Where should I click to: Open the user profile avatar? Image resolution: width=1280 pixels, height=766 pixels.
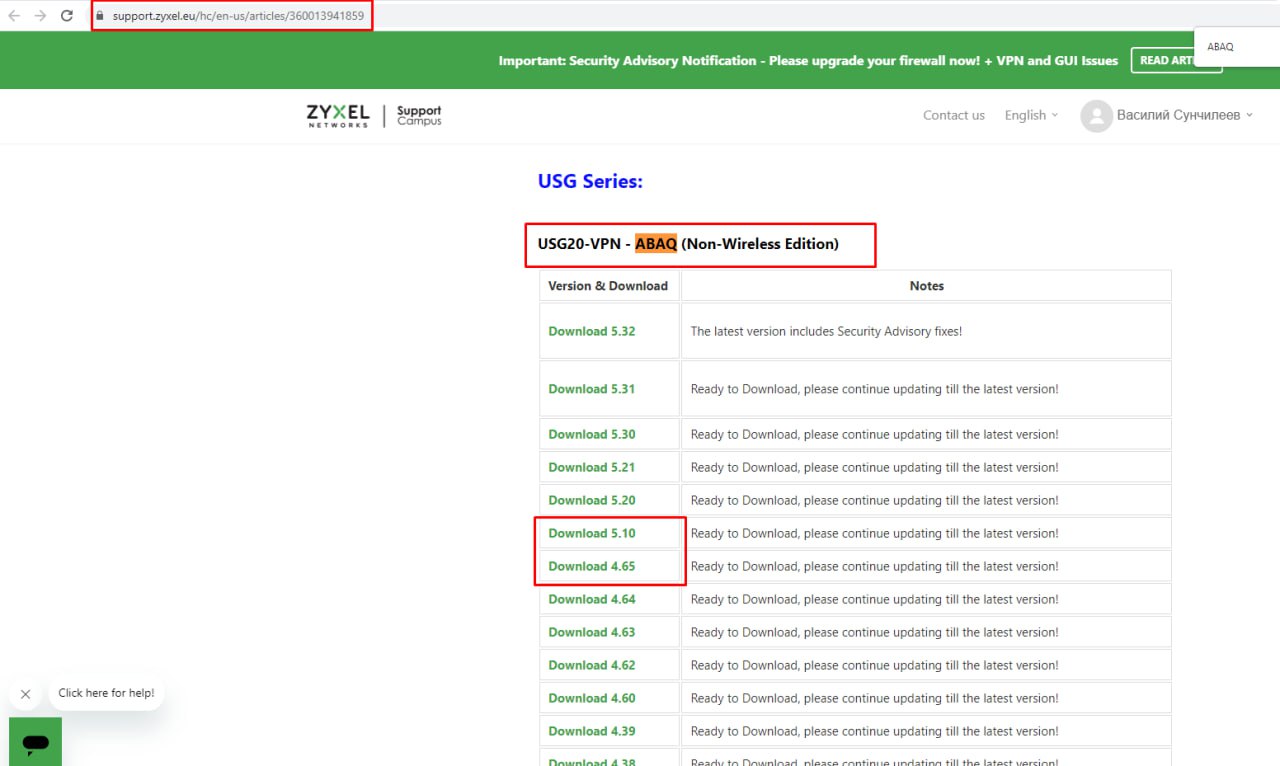click(1097, 116)
